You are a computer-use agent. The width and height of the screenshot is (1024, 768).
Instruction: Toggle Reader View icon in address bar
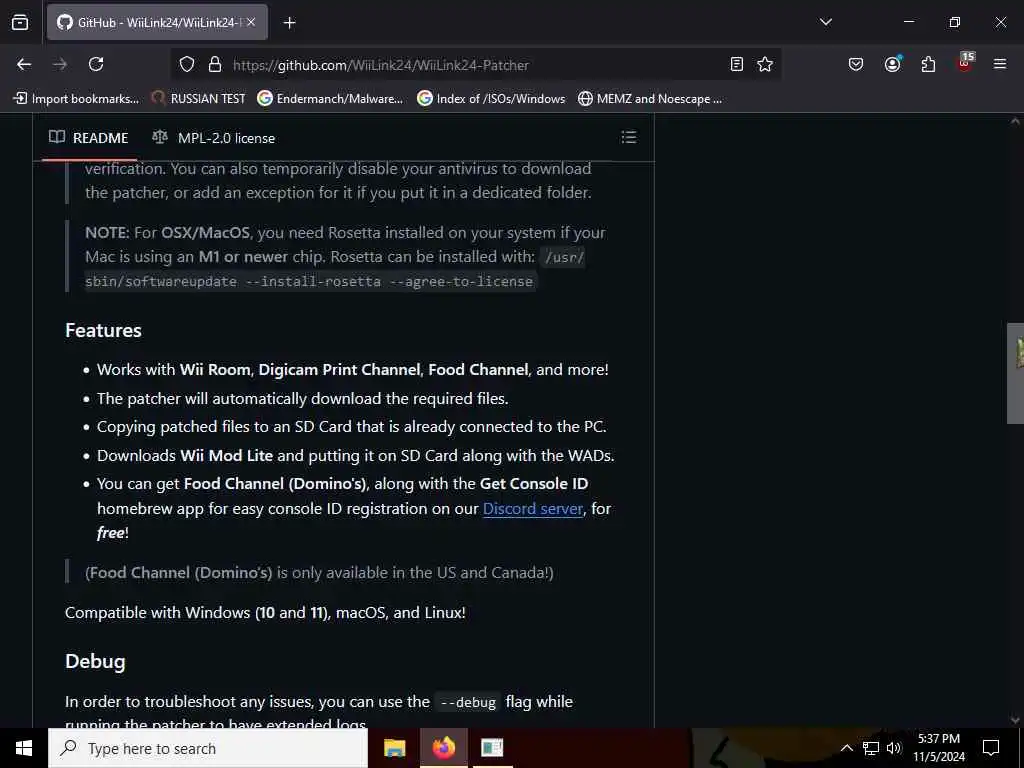coord(737,64)
